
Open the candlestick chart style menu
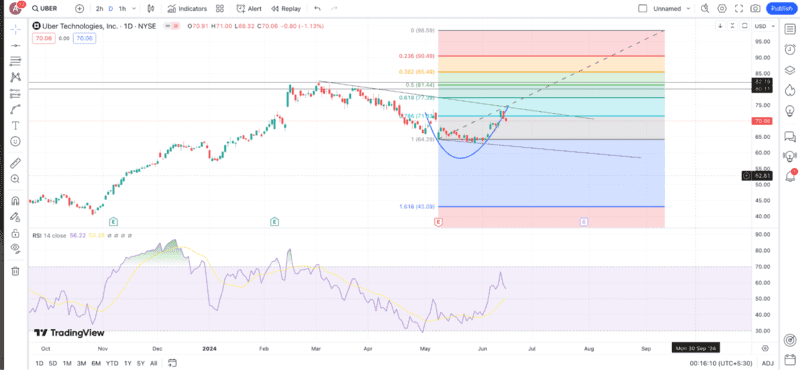151,9
